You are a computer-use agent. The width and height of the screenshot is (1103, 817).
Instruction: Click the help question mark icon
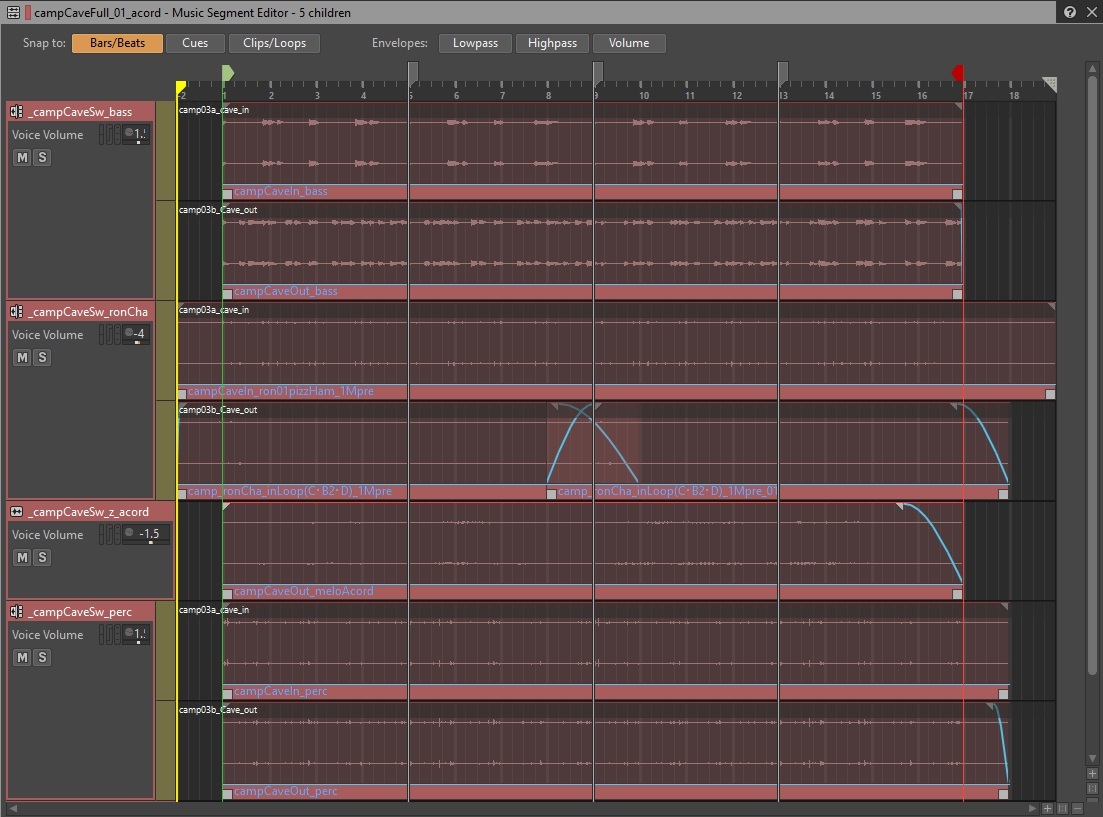[x=1070, y=12]
